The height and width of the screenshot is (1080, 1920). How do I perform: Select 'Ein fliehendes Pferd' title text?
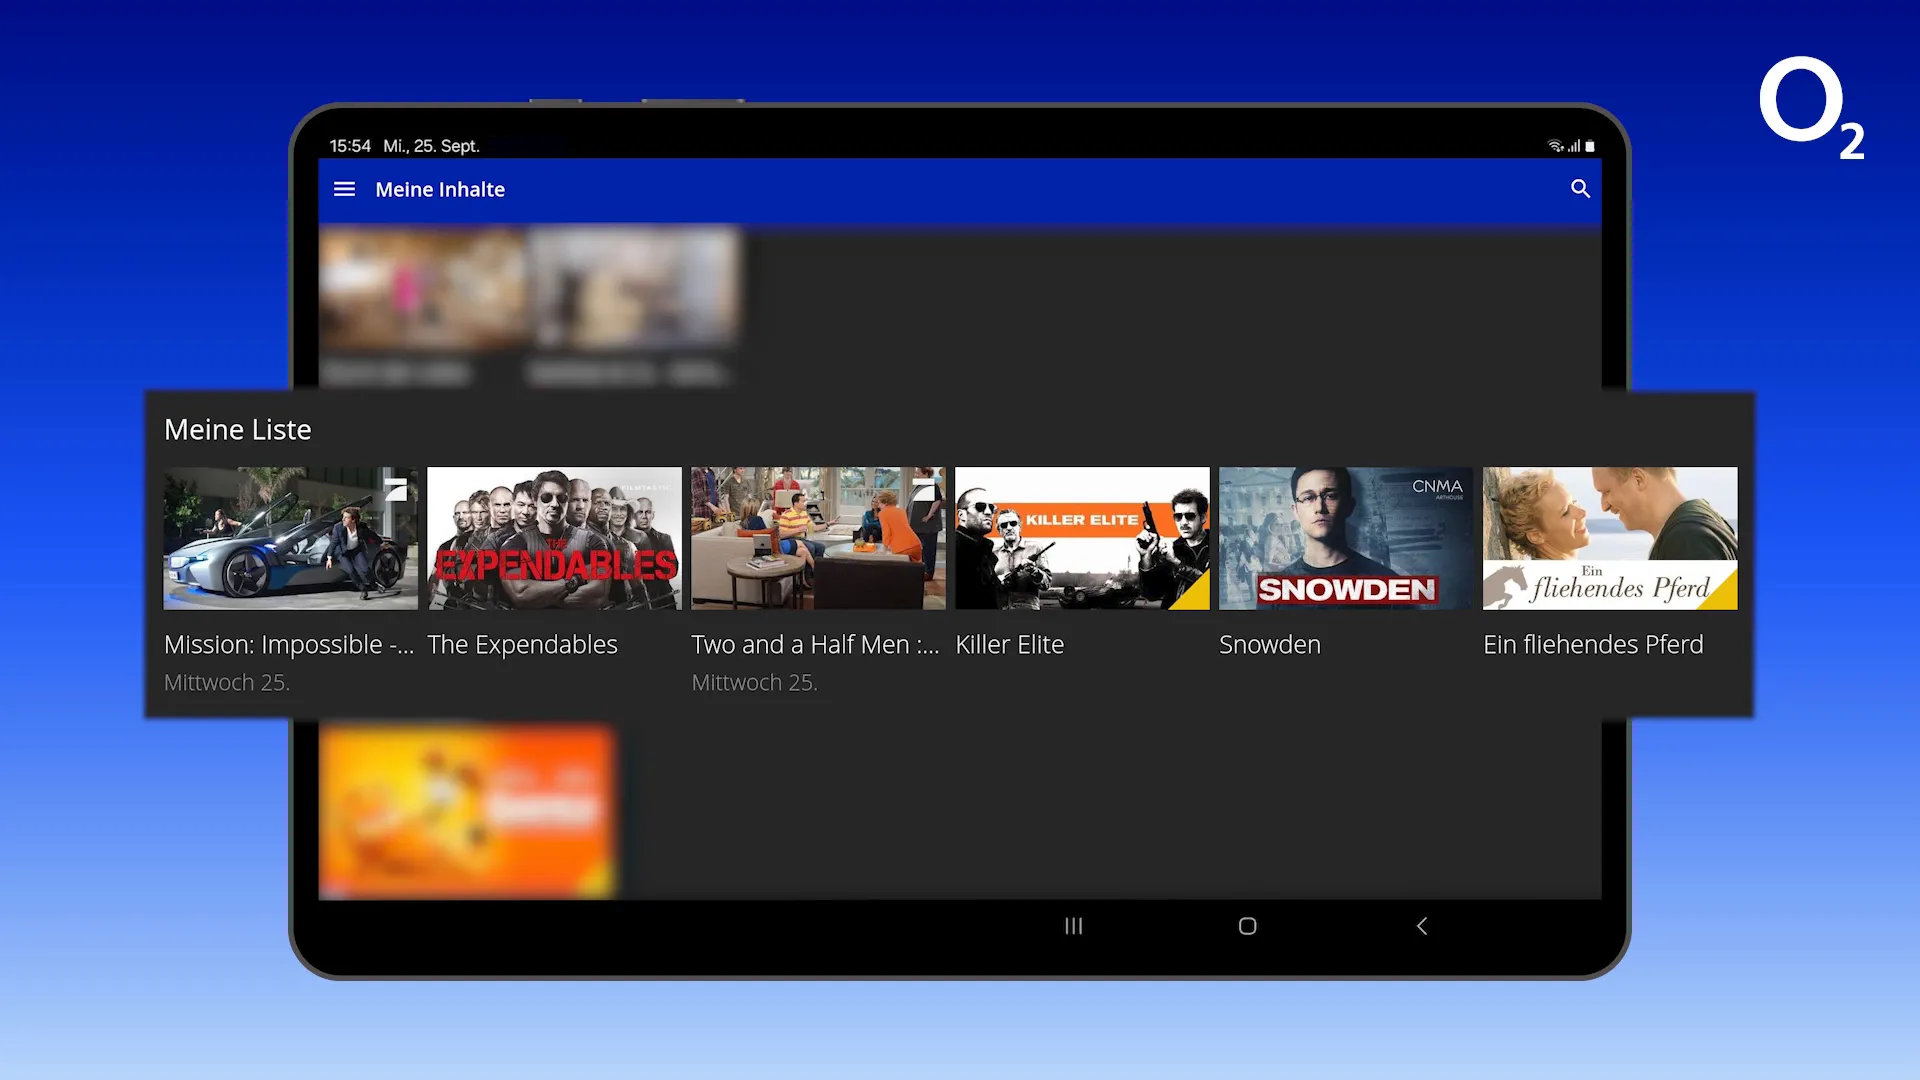pyautogui.click(x=1593, y=645)
